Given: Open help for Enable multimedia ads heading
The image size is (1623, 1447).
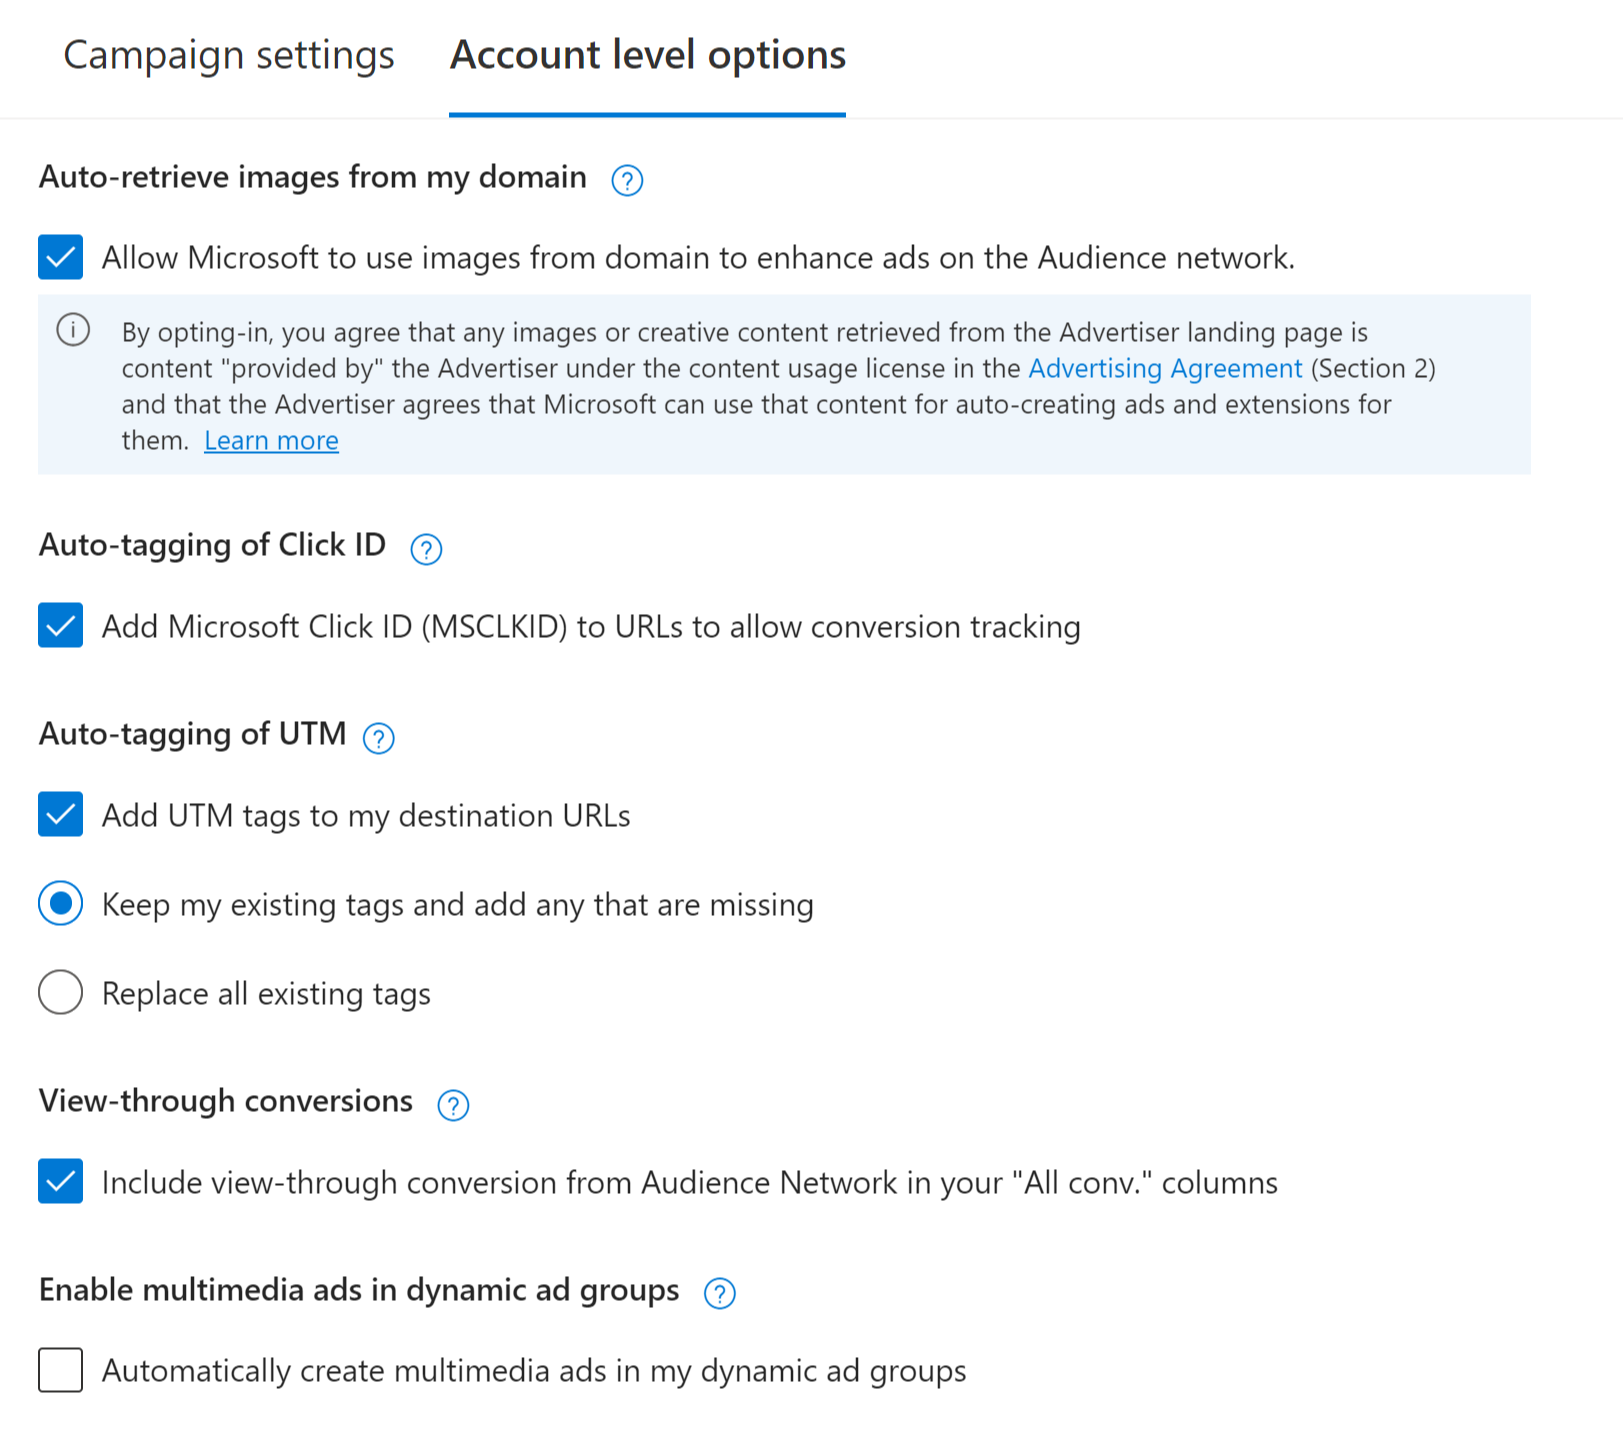Looking at the screenshot, I should coord(720,1293).
